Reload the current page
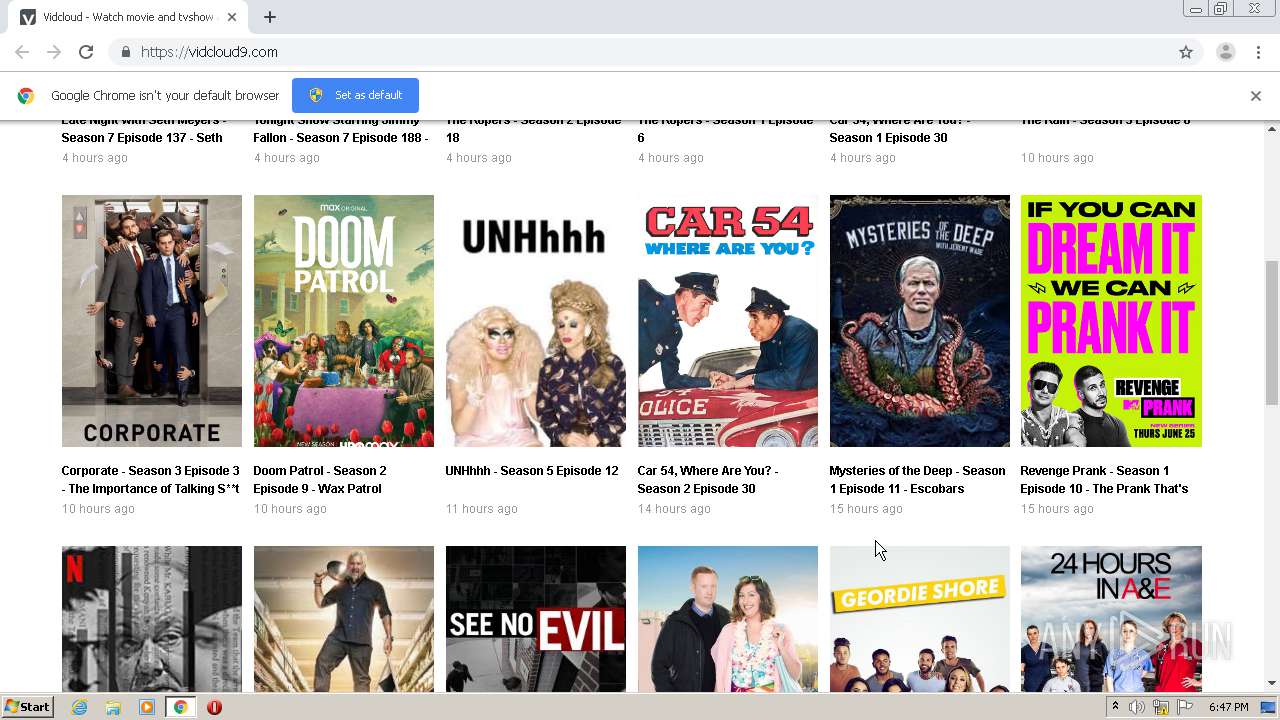Screen dimensions: 1280x720 [86, 52]
